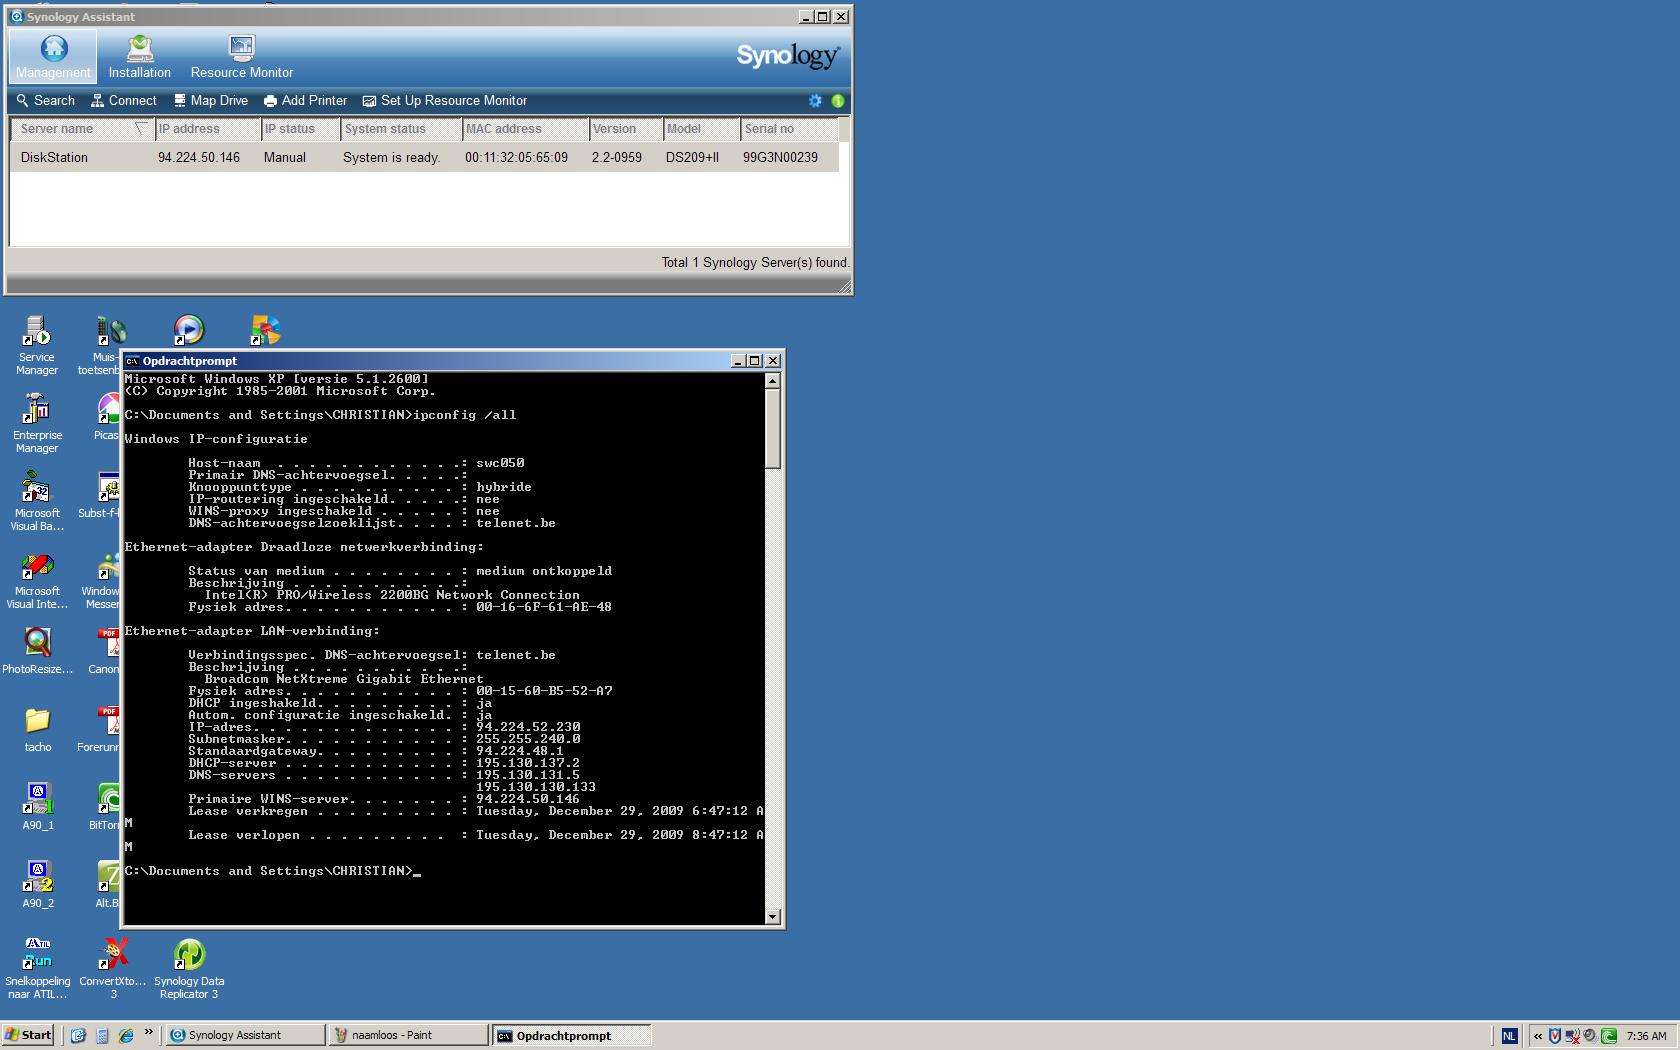Viewport: 1680px width, 1050px height.
Task: Click the NL language indicator
Action: (1509, 1036)
